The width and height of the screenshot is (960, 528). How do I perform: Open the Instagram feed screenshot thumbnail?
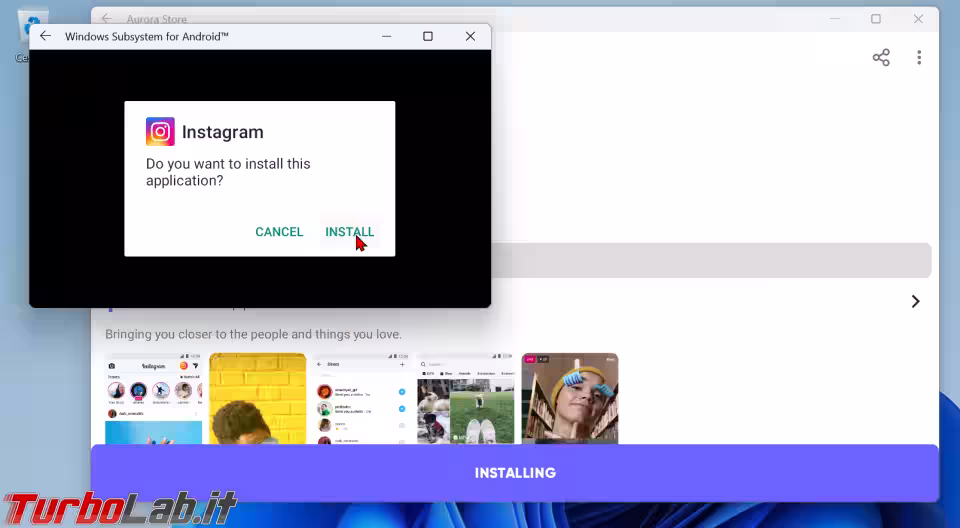(154, 398)
